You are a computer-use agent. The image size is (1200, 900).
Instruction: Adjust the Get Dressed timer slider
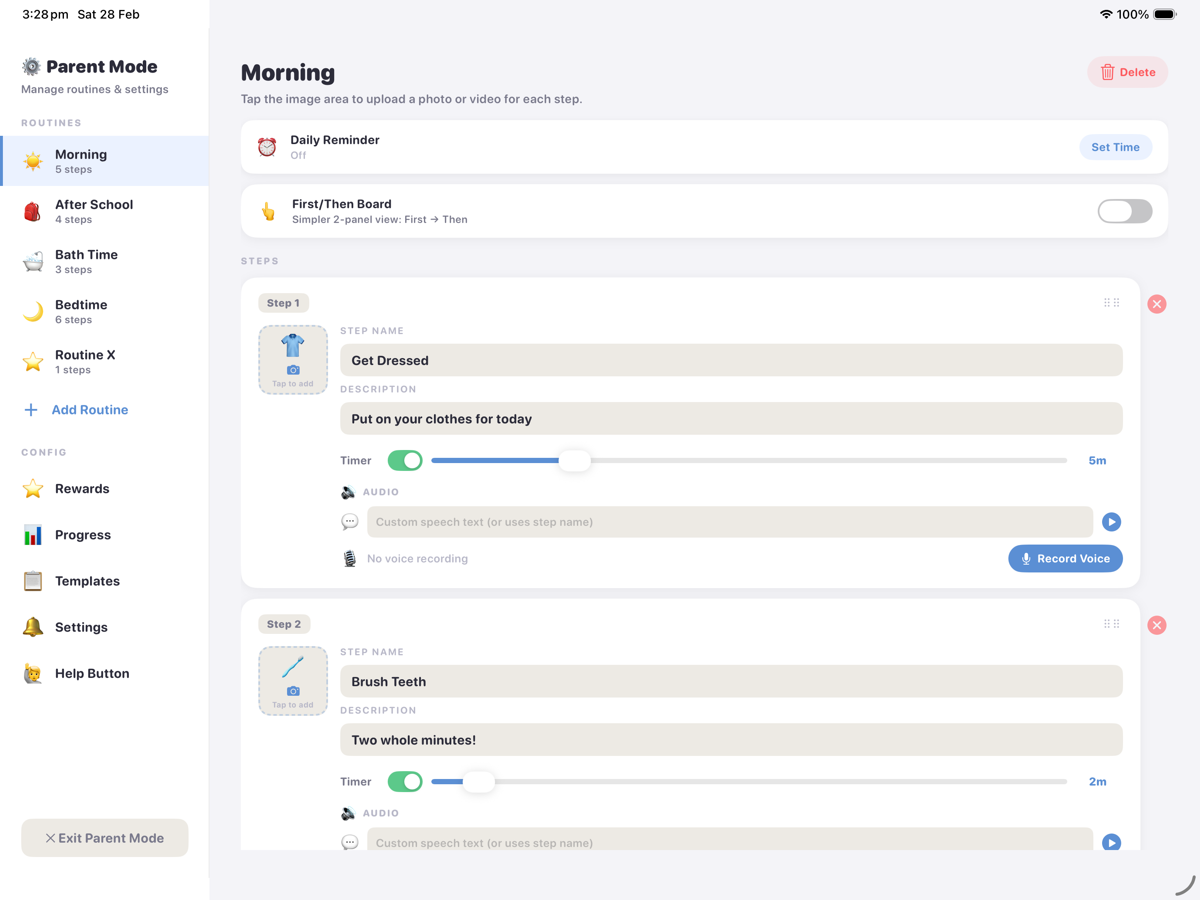click(x=574, y=460)
